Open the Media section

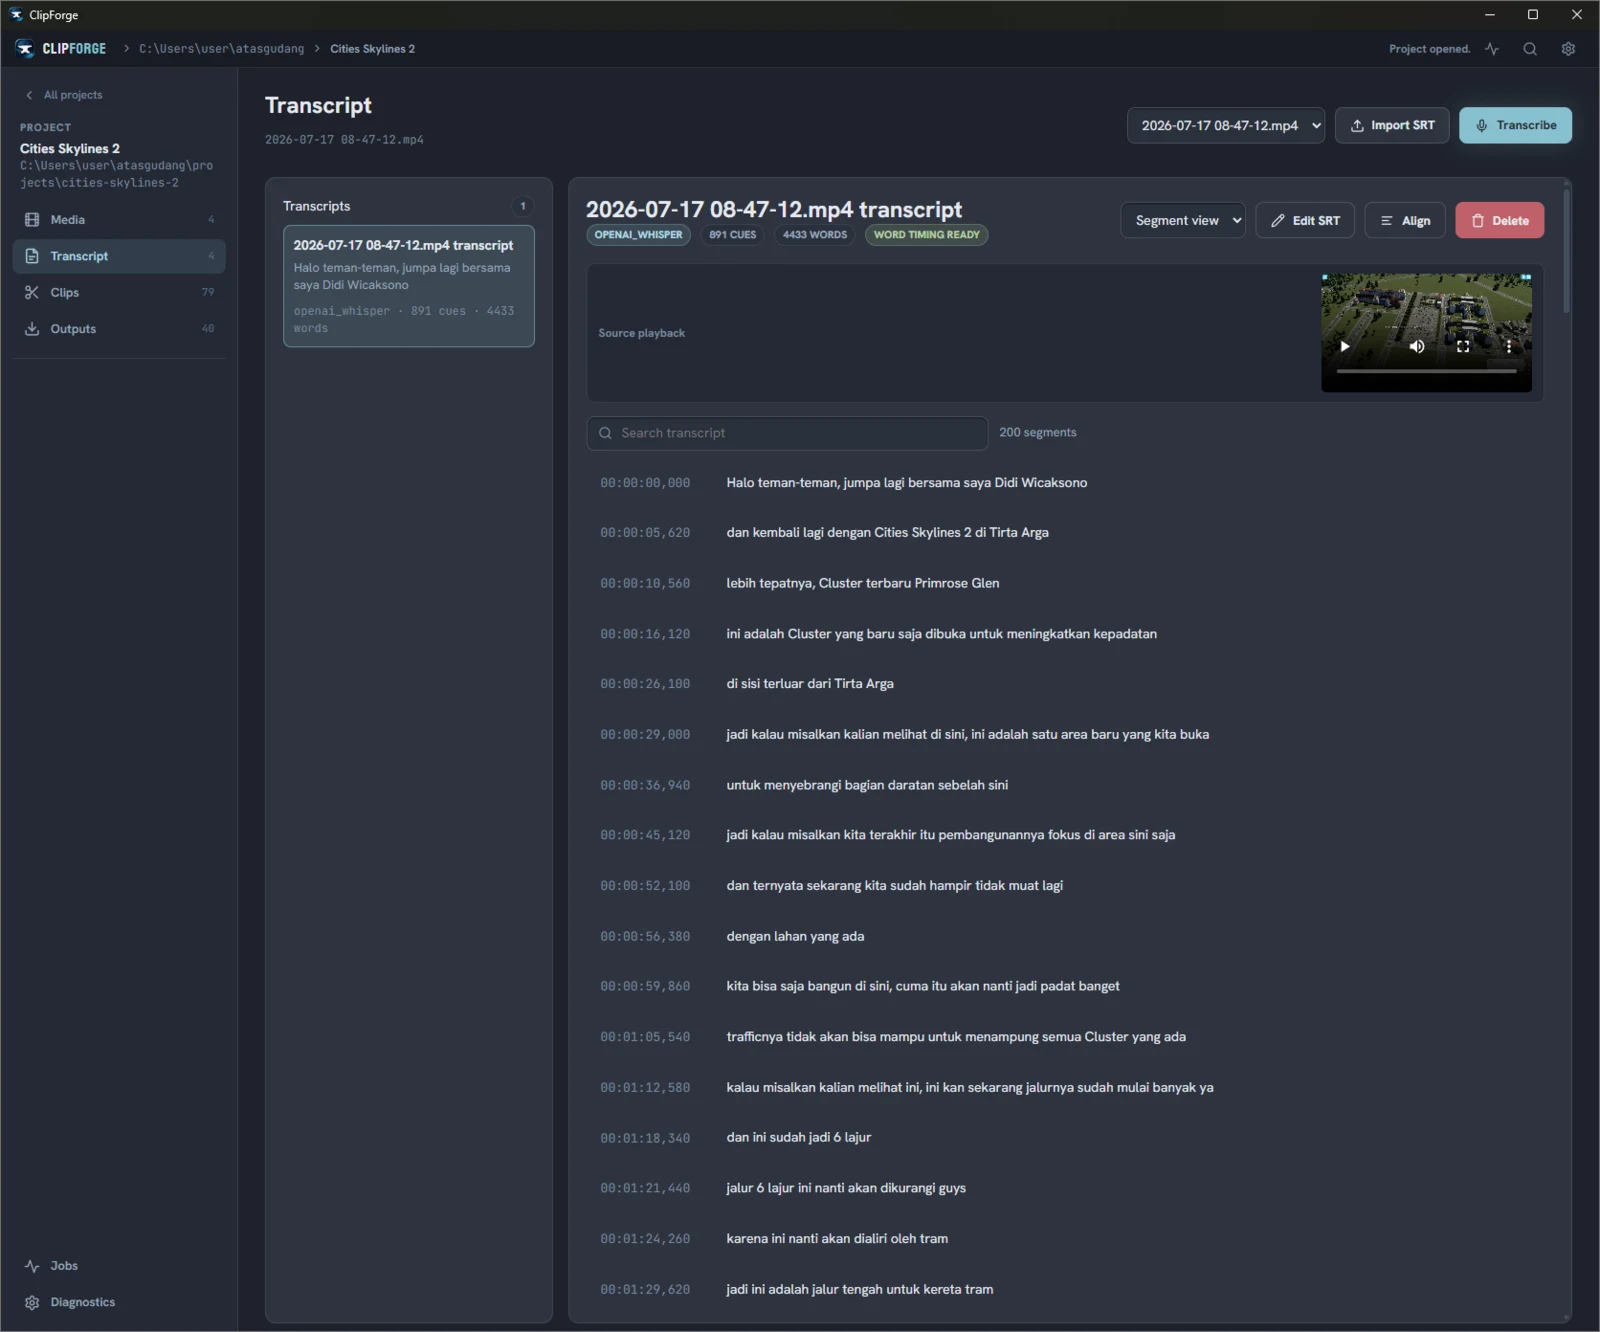tap(119, 220)
